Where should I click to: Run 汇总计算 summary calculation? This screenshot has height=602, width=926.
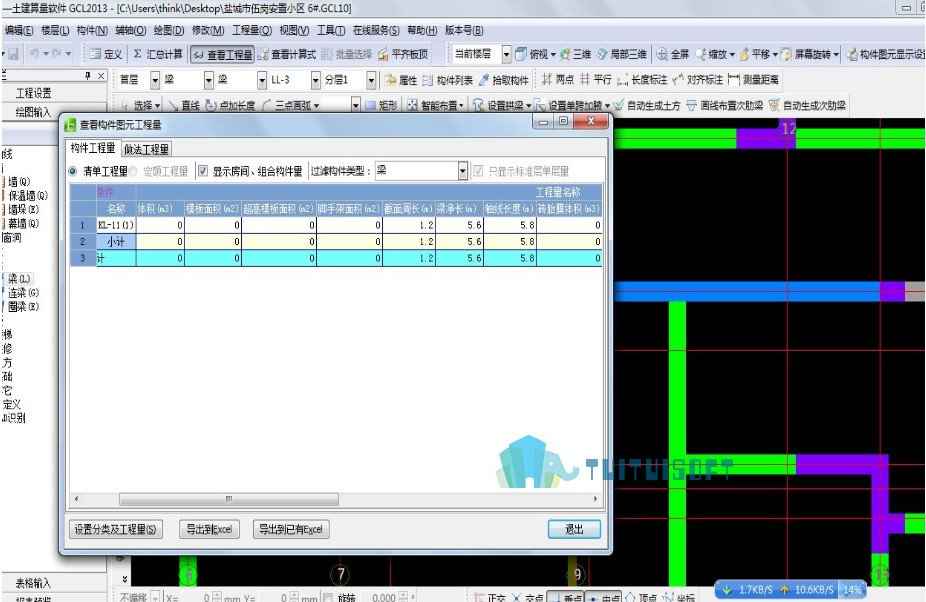click(158, 54)
